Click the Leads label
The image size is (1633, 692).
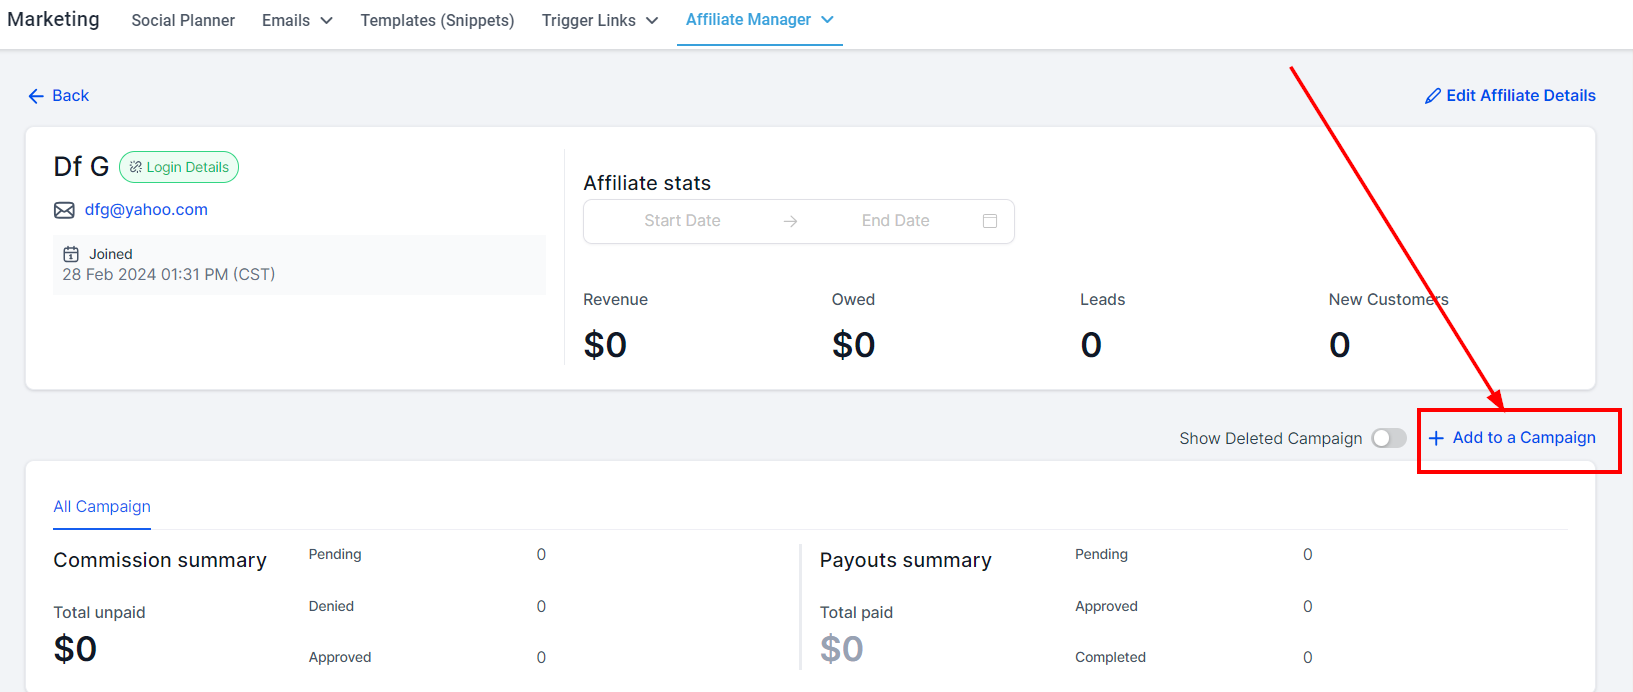point(1102,300)
